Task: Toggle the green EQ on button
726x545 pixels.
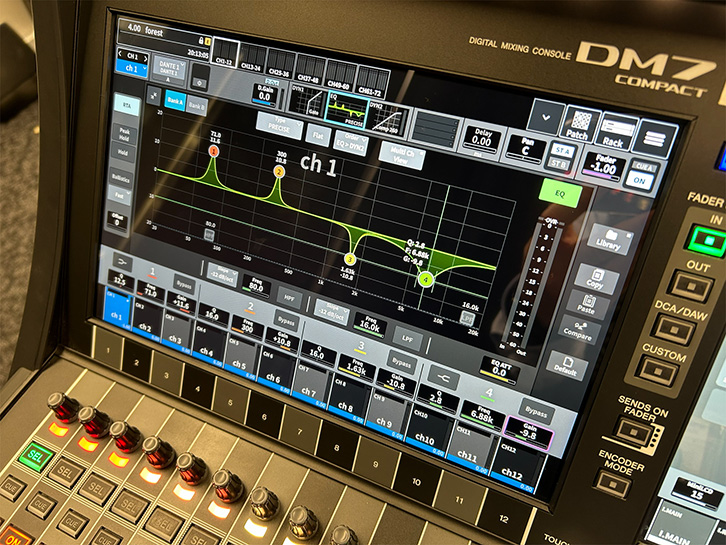Action: (560, 193)
